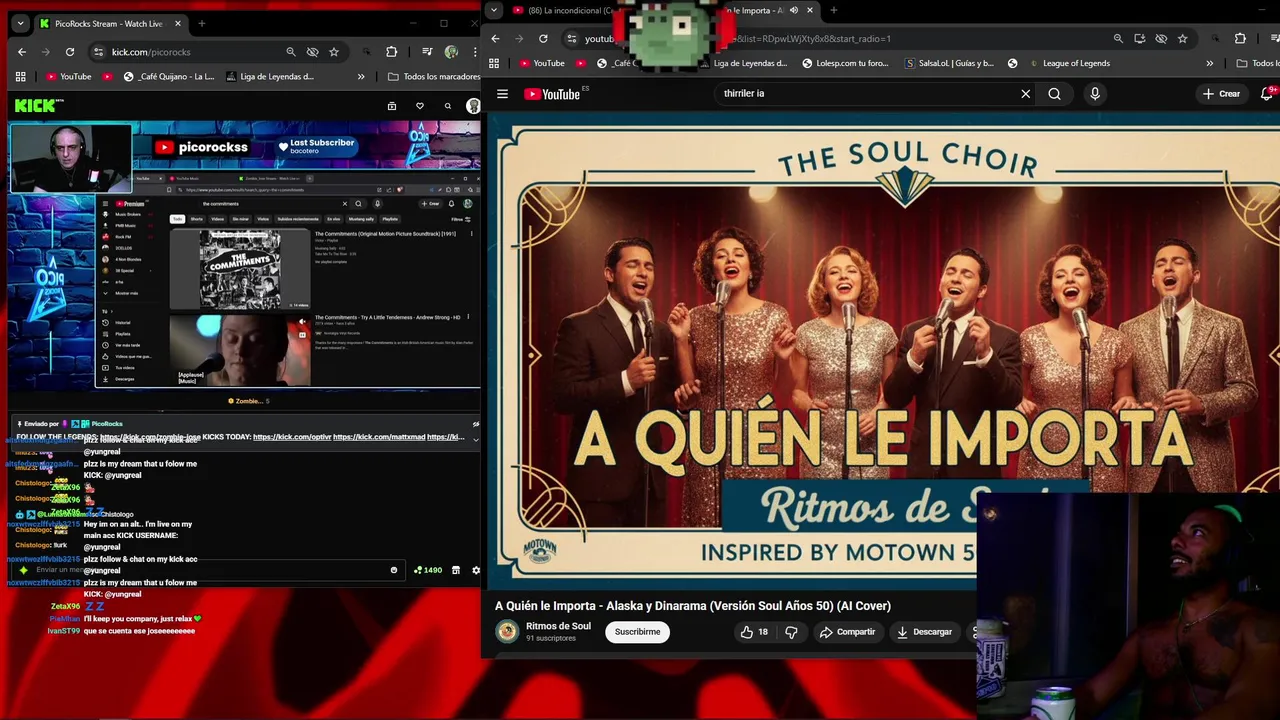Viewport: 1280px width, 720px height.
Task: Open site info icon beside kick.com URL
Action: [x=98, y=52]
